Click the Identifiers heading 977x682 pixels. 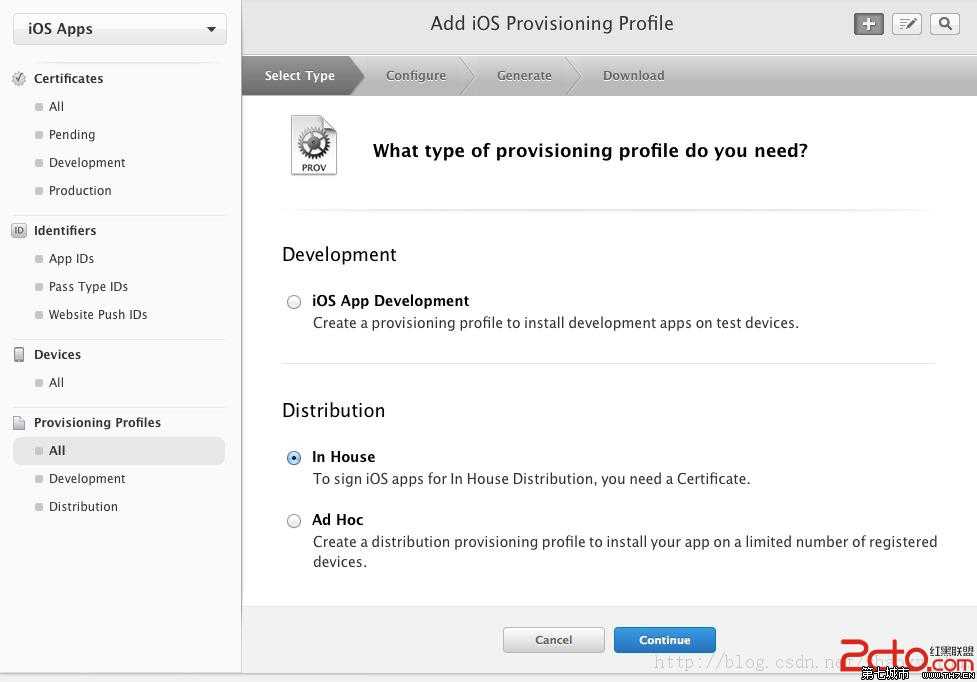coord(65,230)
